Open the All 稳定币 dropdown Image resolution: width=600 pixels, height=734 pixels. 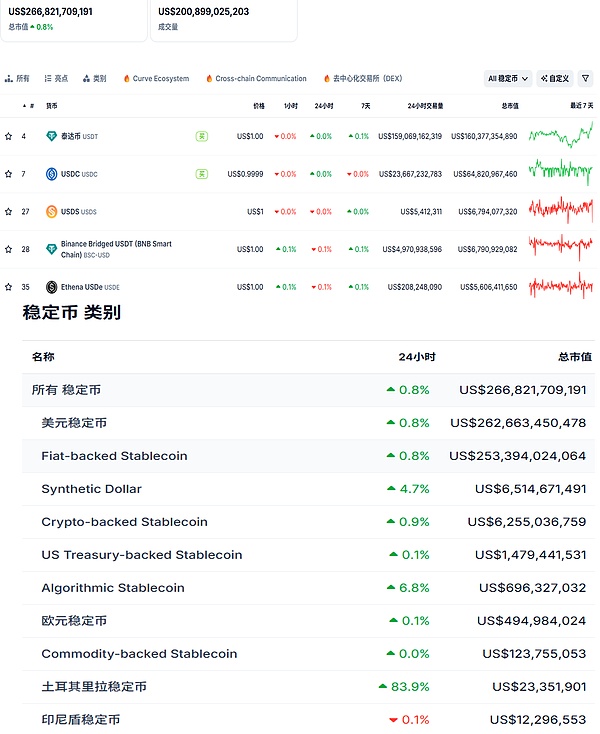coord(508,78)
